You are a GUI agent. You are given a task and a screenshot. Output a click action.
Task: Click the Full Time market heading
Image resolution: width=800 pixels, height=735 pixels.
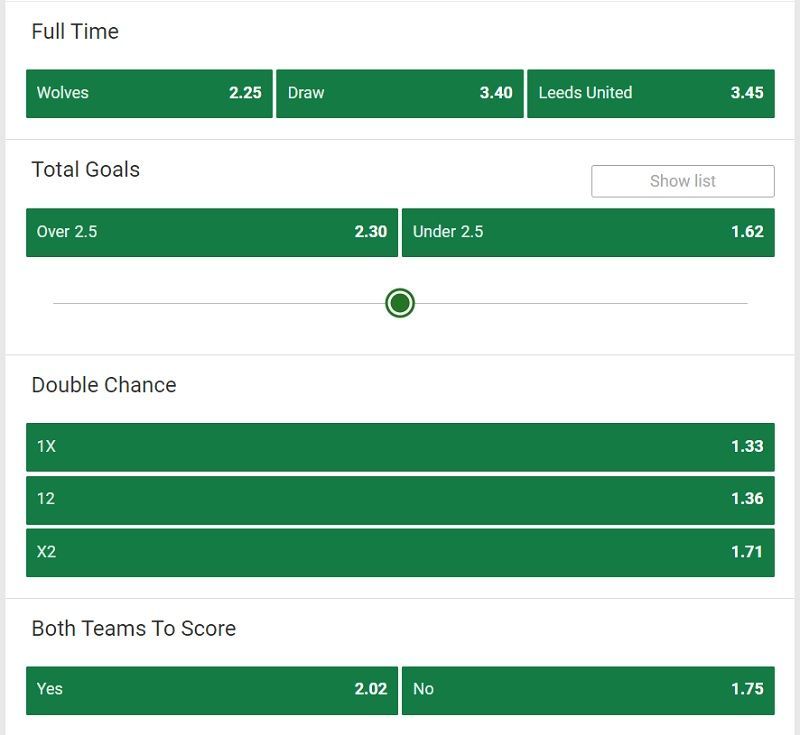click(75, 32)
